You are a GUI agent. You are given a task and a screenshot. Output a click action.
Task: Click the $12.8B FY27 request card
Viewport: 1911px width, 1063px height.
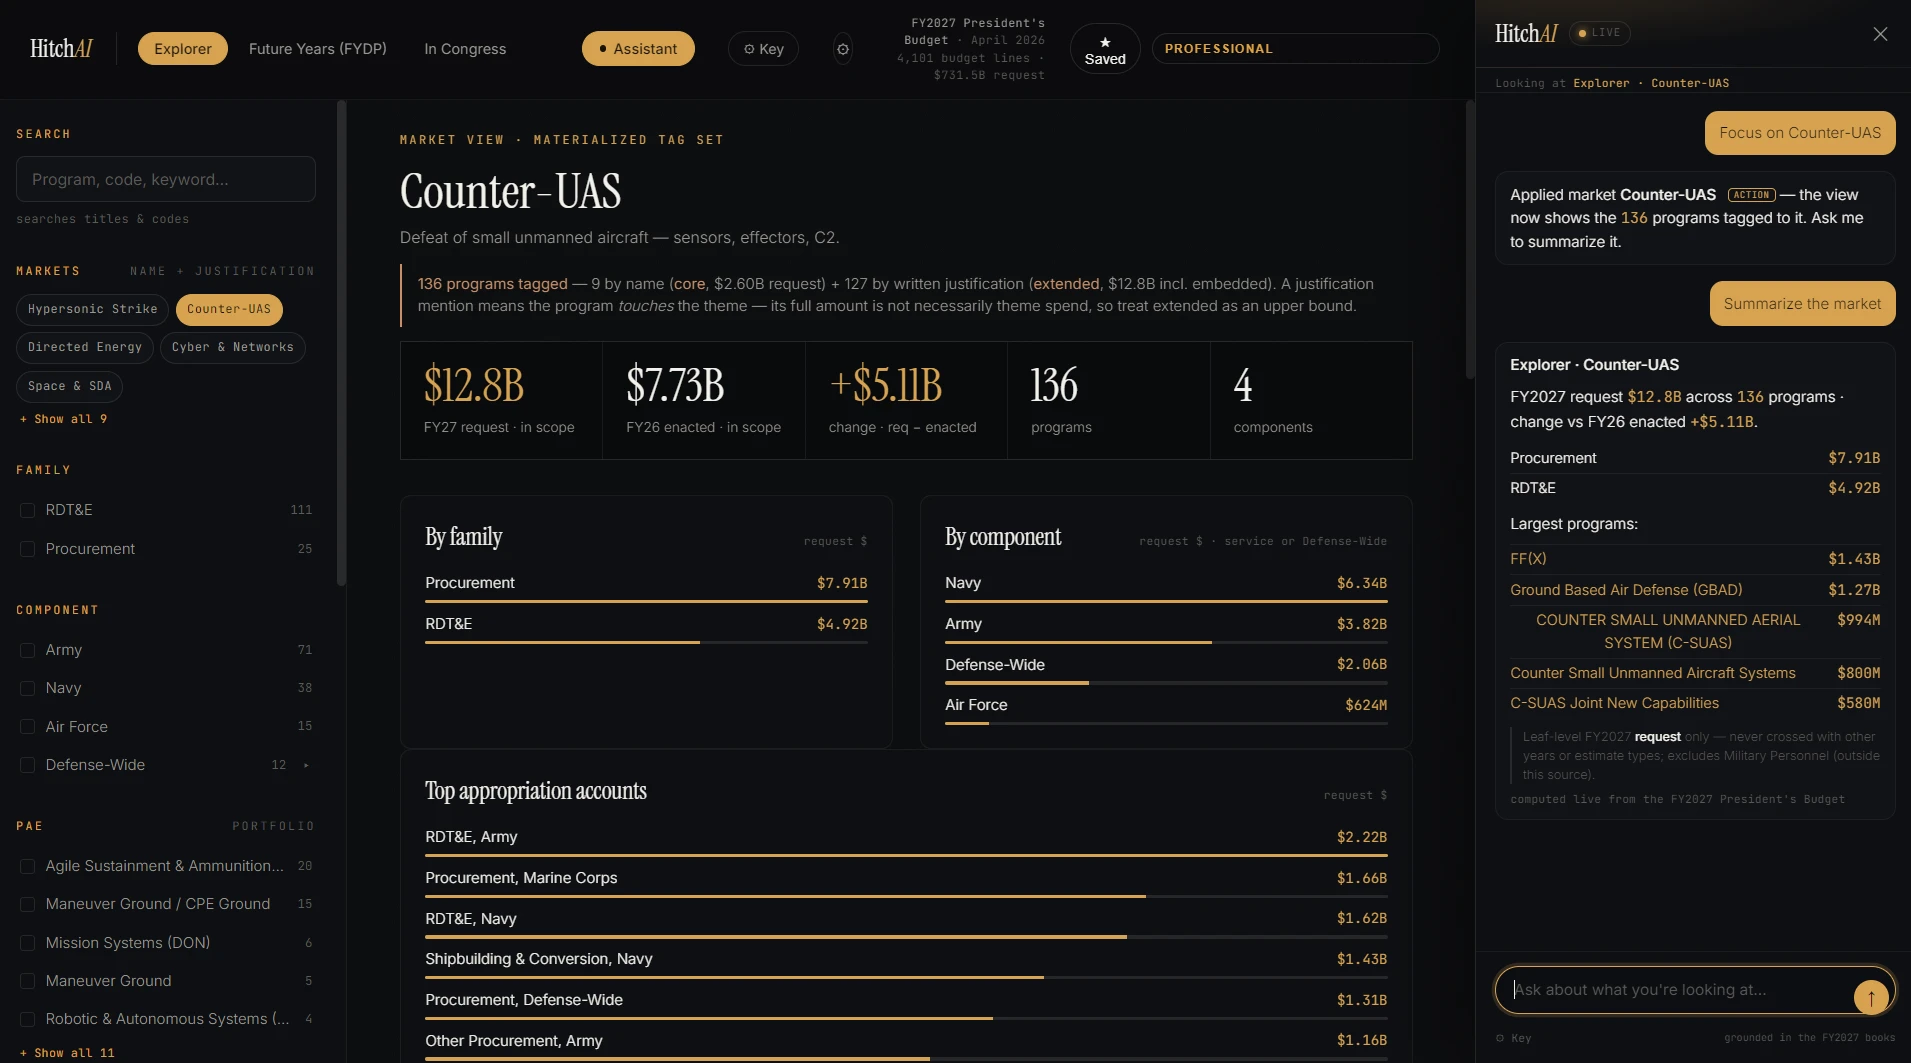point(501,400)
